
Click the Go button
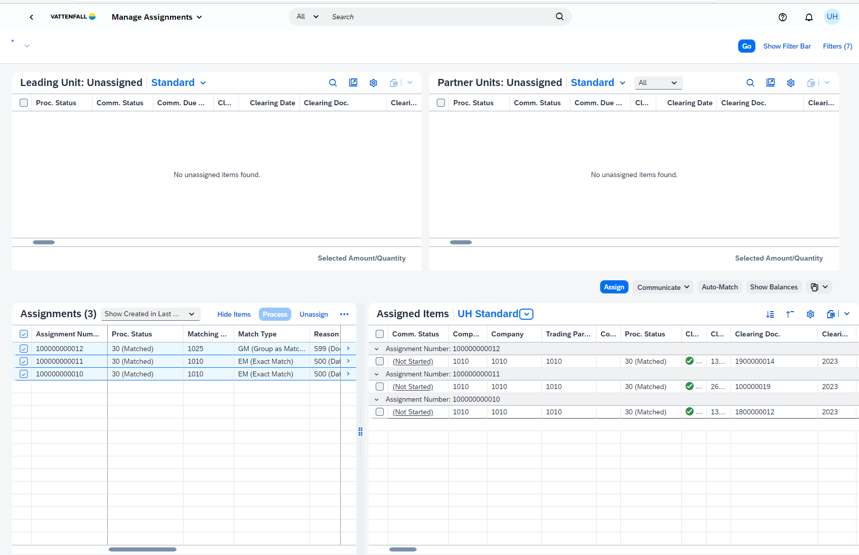pos(746,46)
